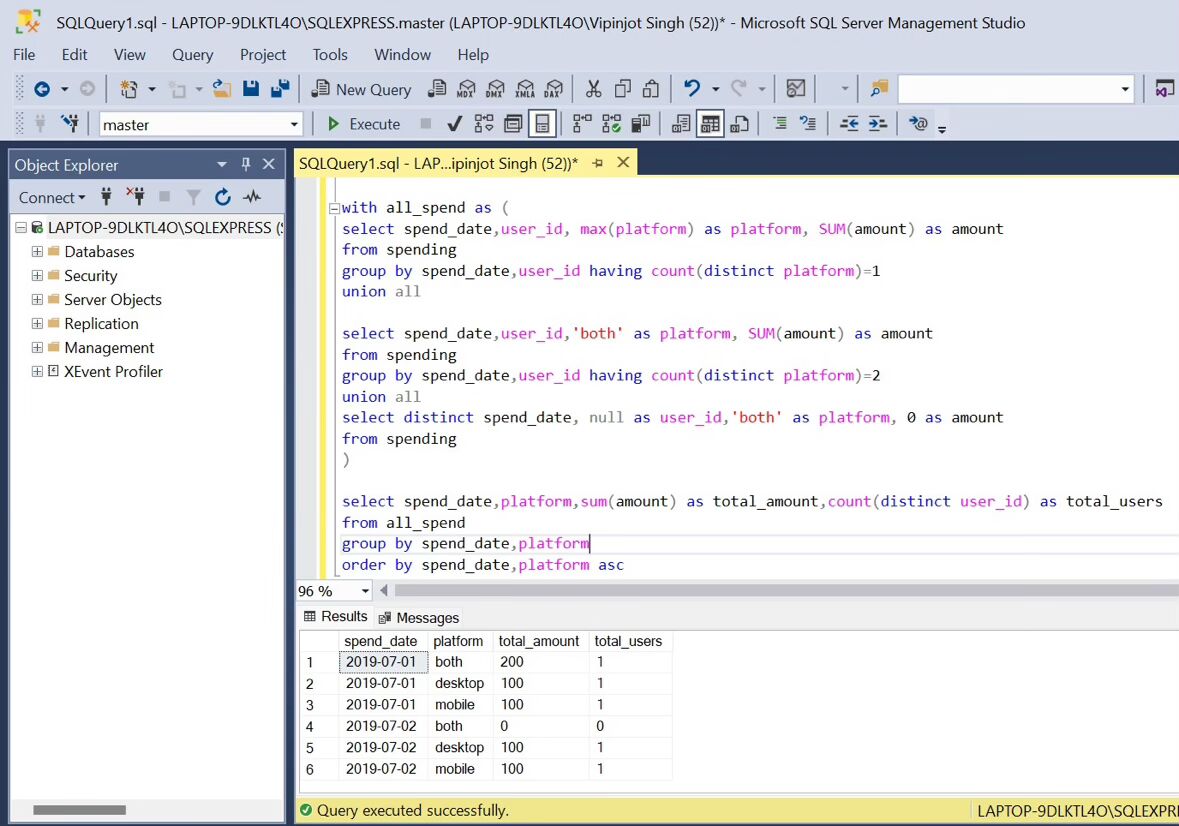The width and height of the screenshot is (1179, 826).
Task: Toggle the Object Explorer pin
Action: (x=246, y=165)
